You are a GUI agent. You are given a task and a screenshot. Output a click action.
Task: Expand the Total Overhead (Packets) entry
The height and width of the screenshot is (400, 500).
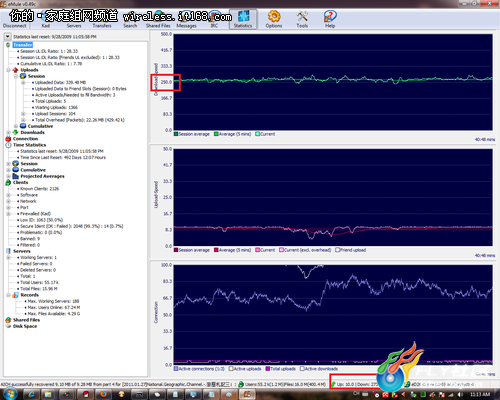23,120
